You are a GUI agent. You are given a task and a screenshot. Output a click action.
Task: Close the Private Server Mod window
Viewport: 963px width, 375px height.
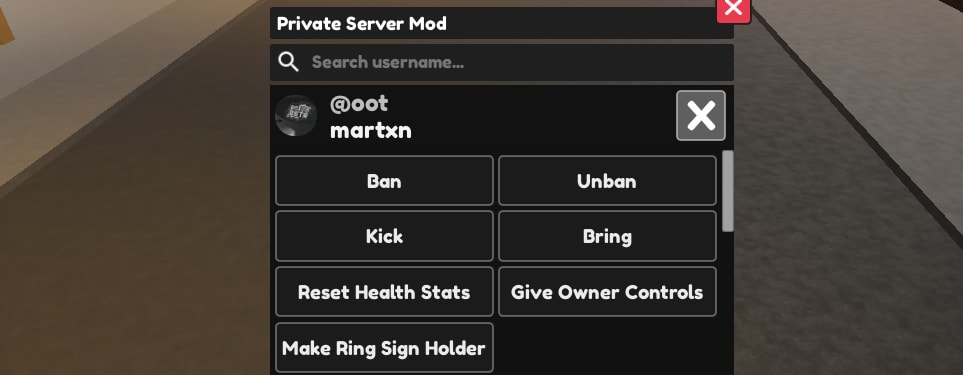pos(734,9)
